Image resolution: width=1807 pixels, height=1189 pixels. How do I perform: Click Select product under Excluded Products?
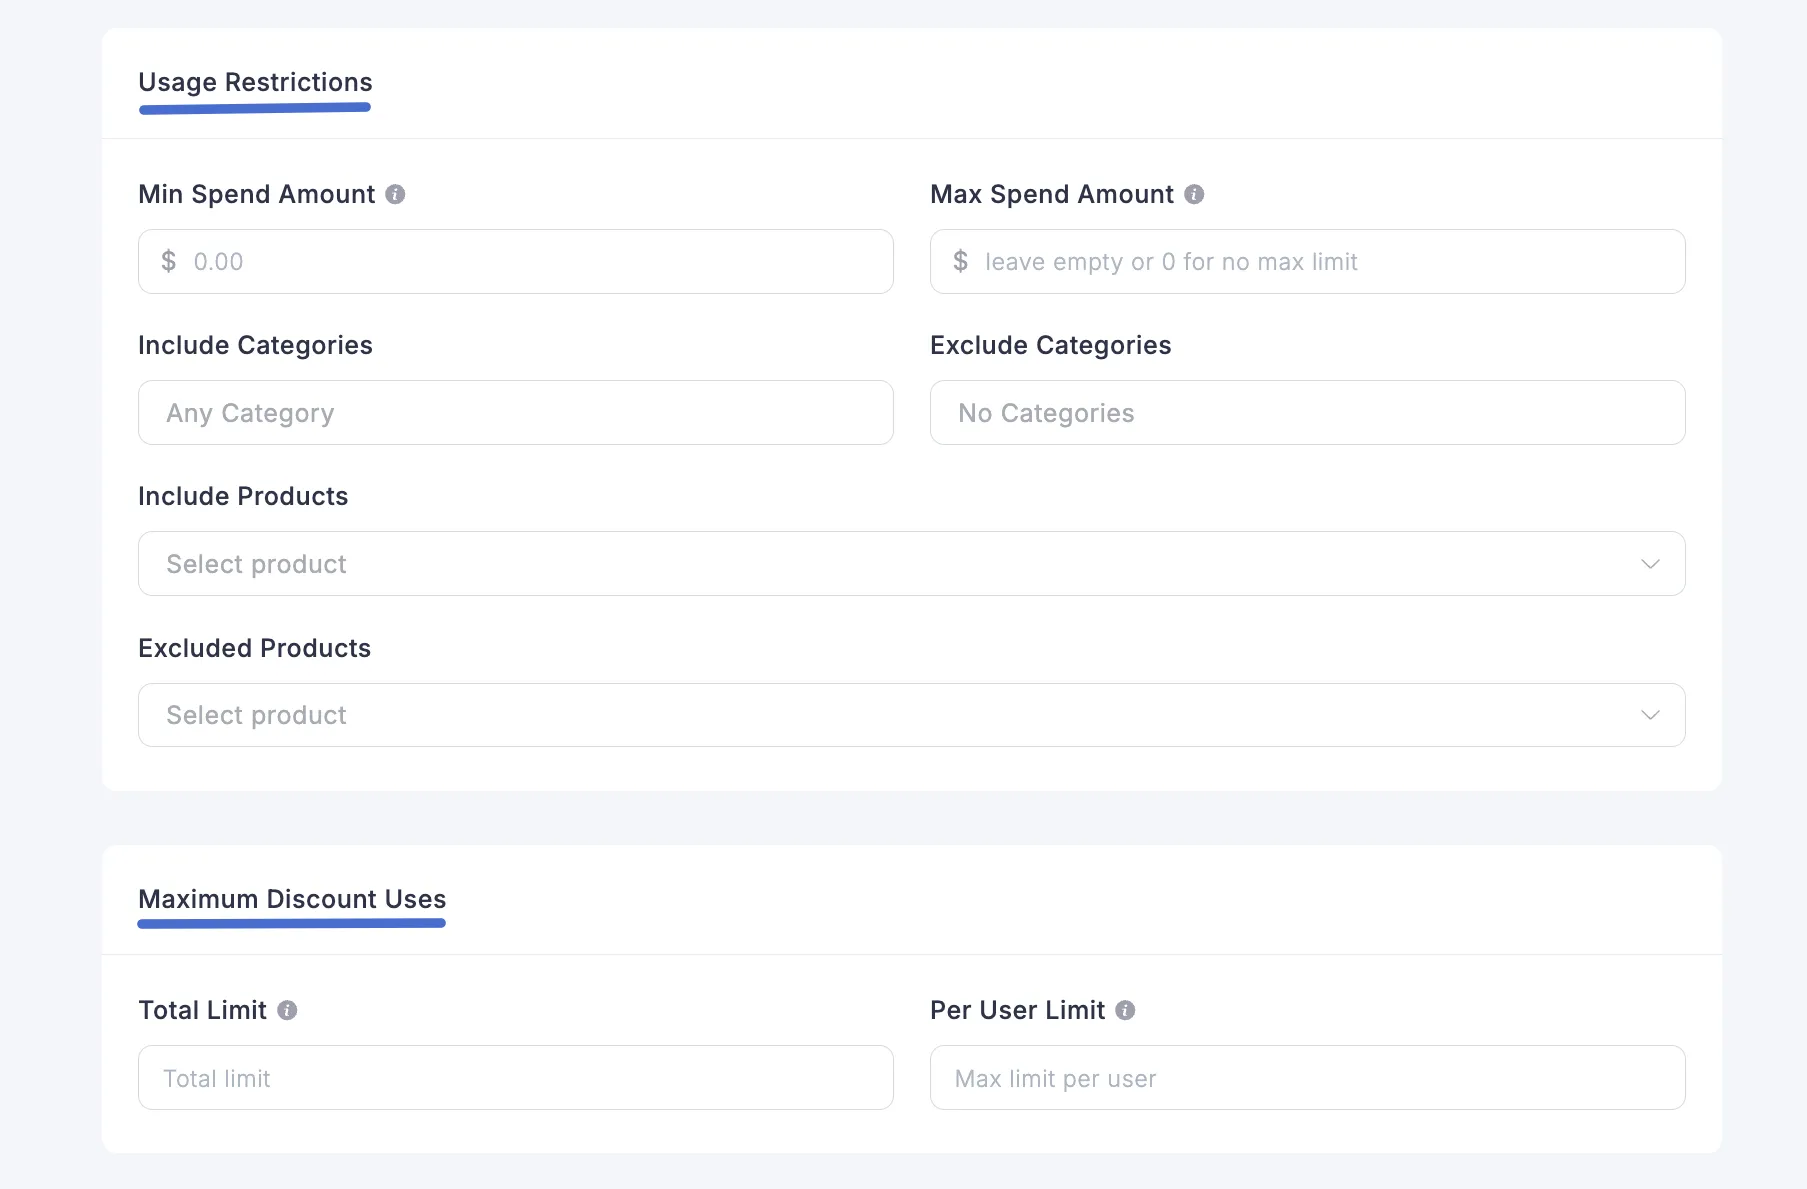coord(257,715)
